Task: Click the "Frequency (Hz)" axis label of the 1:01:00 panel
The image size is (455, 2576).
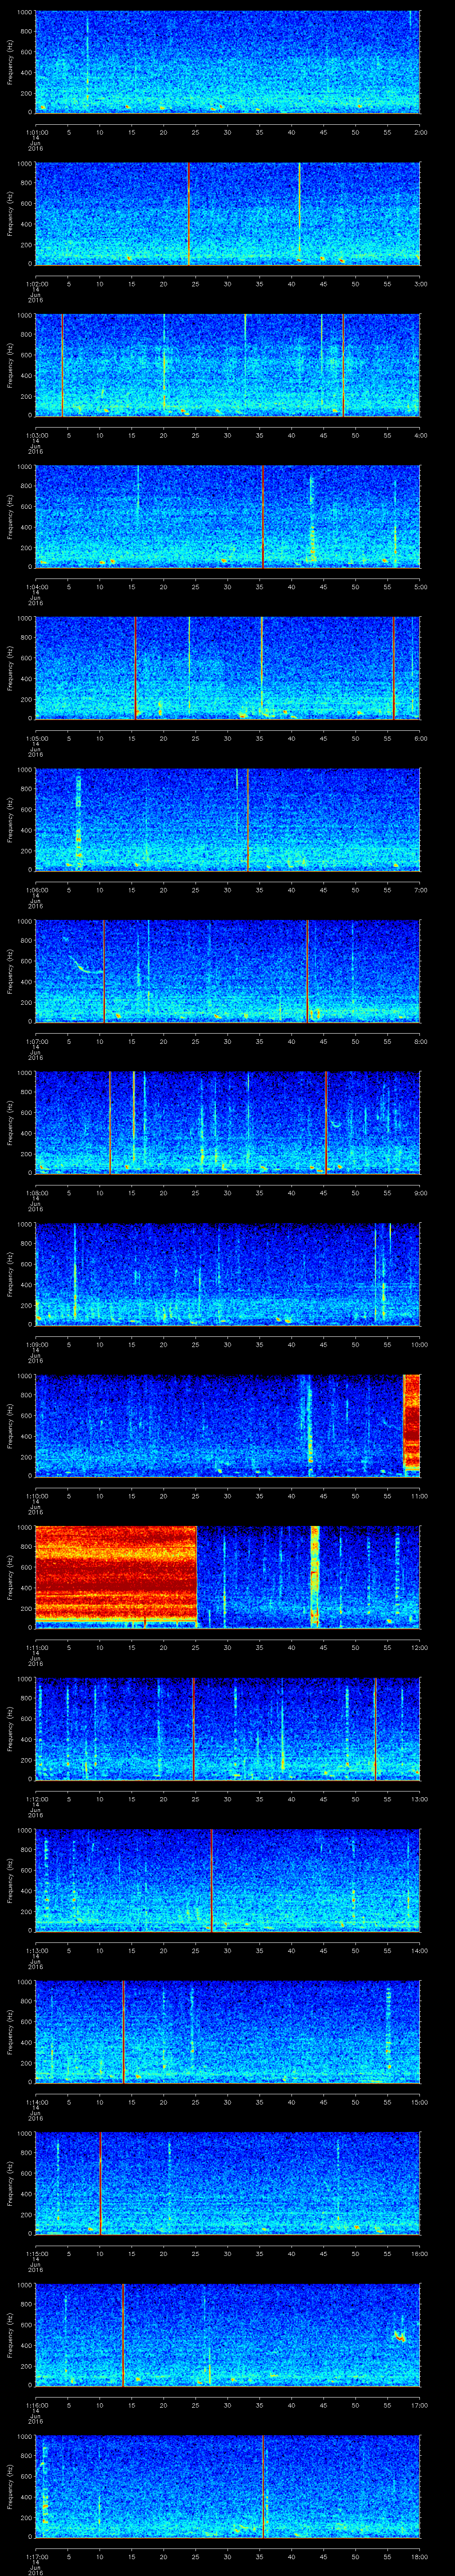Action: [x=10, y=62]
